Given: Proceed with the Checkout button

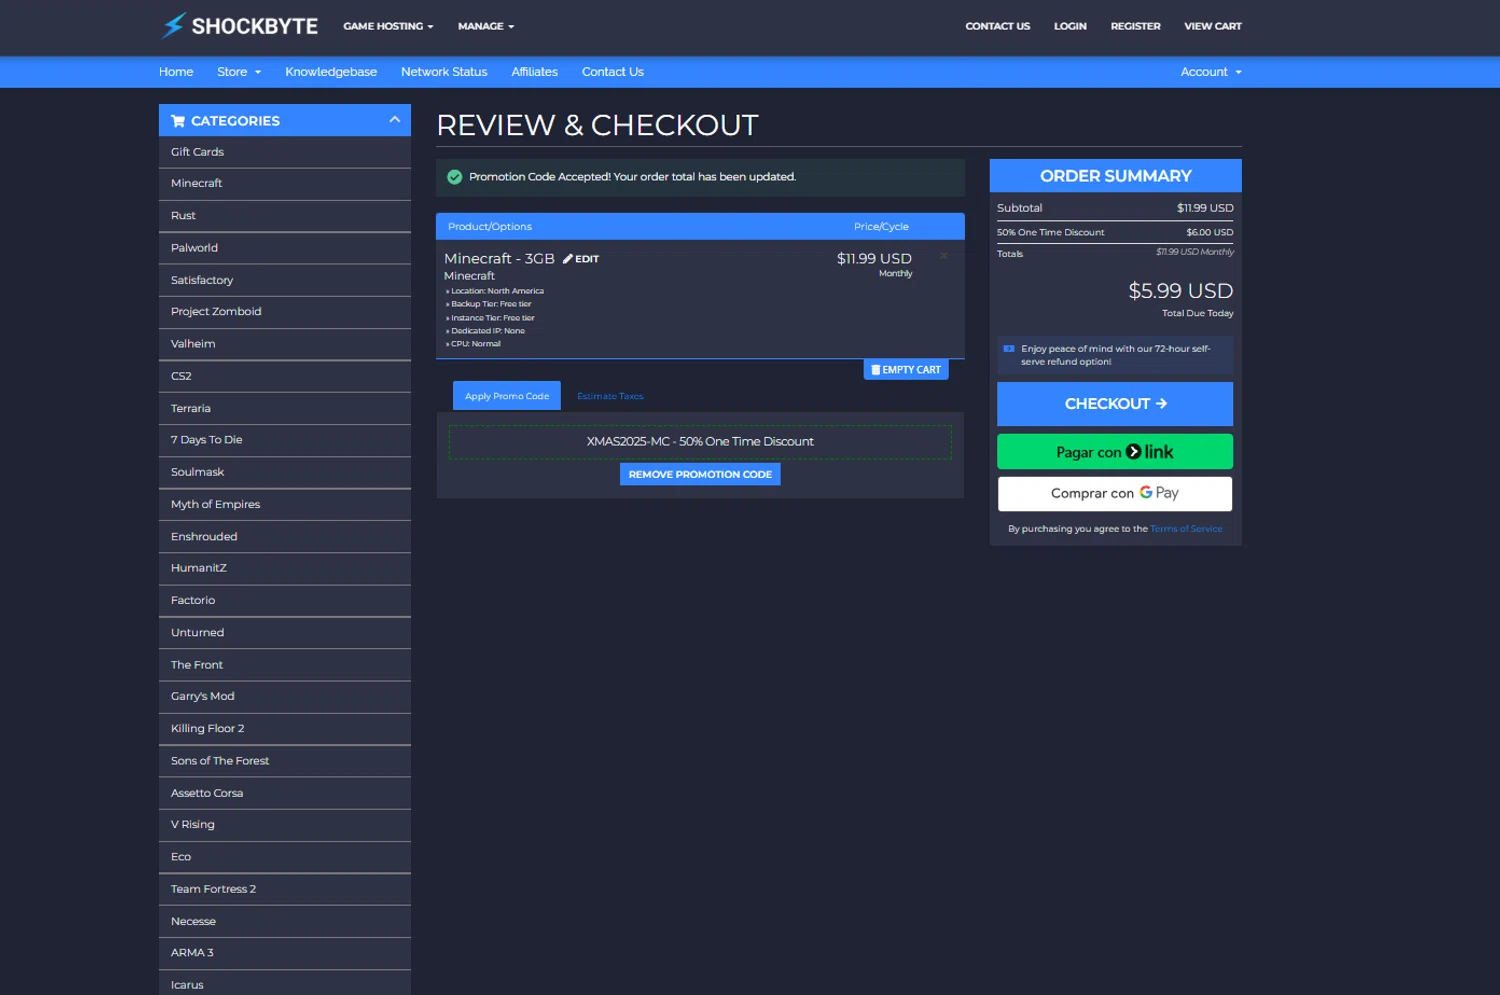Looking at the screenshot, I should click(1115, 404).
